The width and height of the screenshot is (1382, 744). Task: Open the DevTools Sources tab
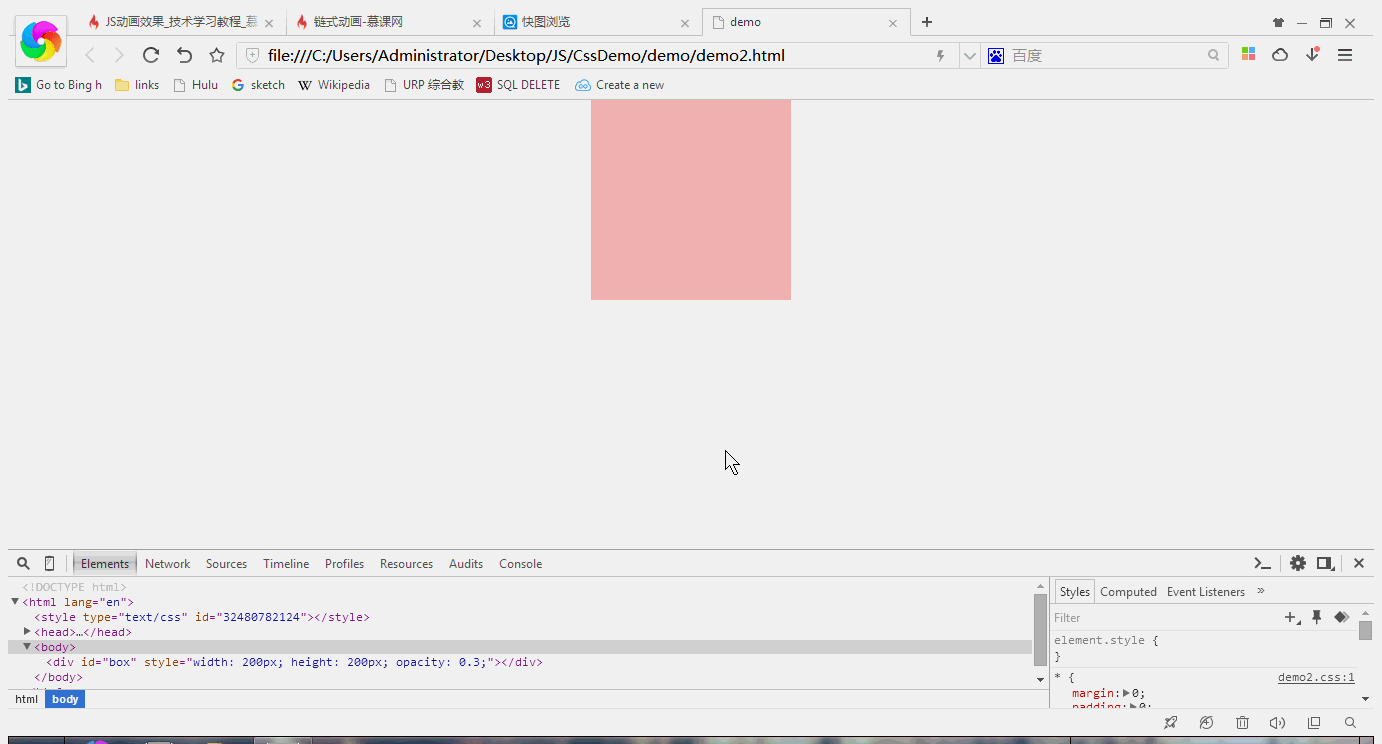coord(226,564)
